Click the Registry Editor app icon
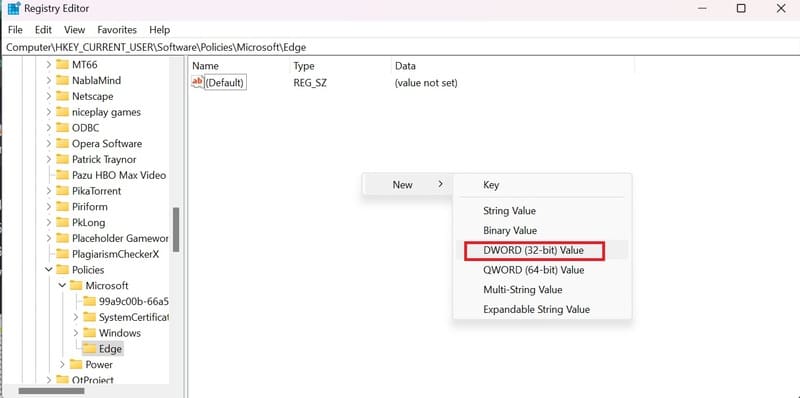 [14, 9]
